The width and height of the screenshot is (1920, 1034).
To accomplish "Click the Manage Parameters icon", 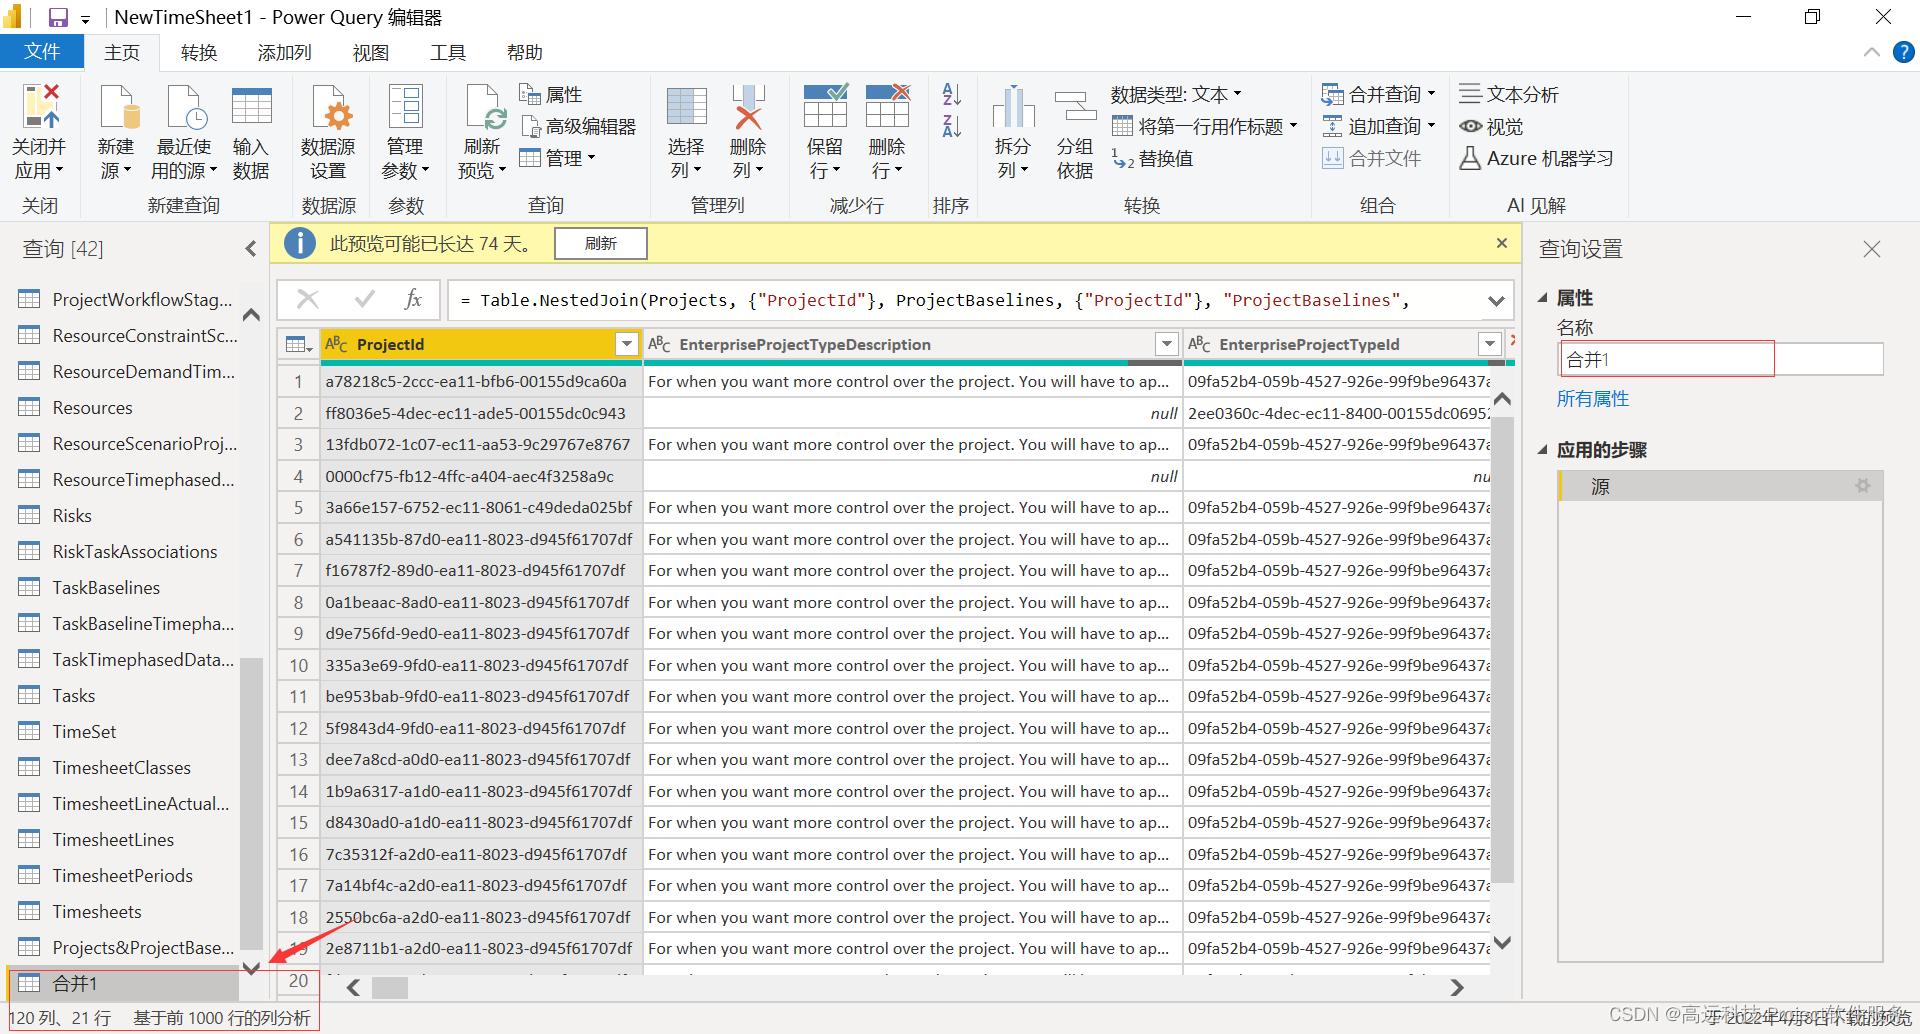I will tap(405, 107).
